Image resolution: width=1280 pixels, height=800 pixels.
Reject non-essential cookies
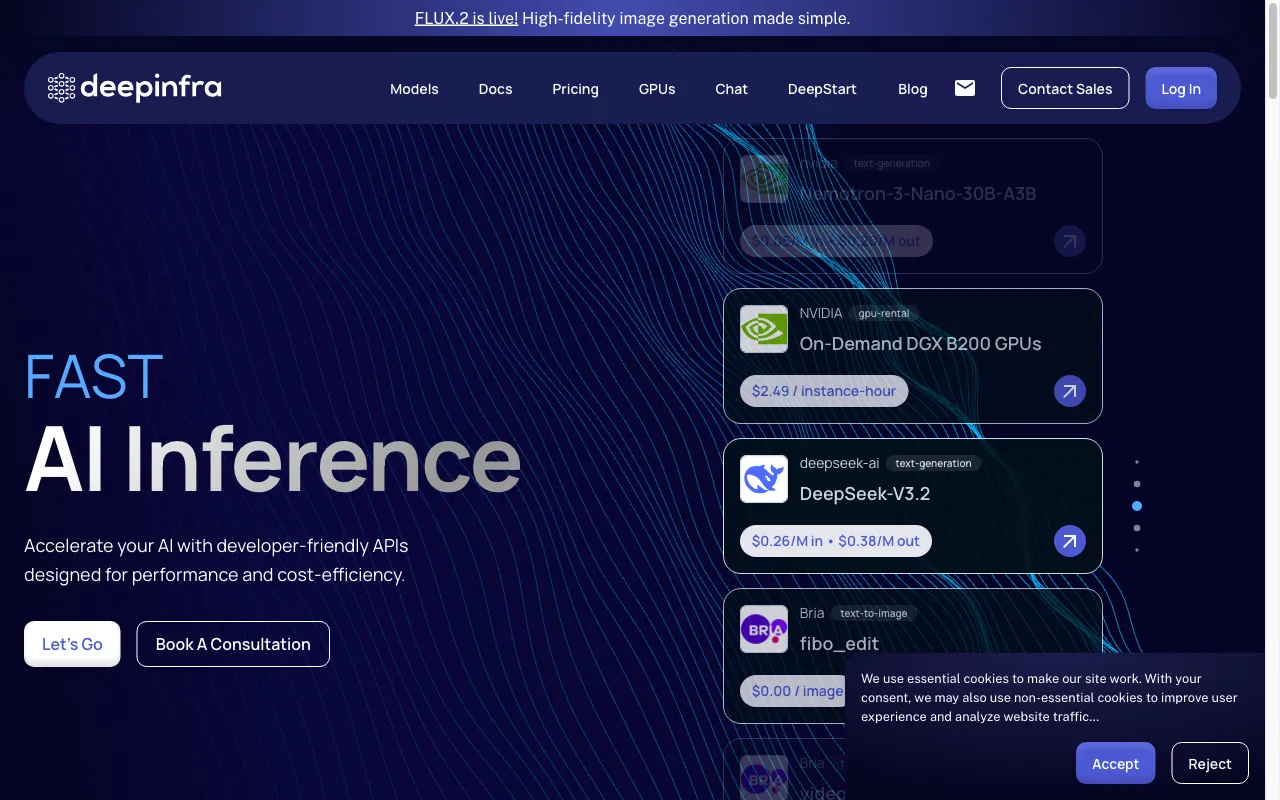[1210, 763]
